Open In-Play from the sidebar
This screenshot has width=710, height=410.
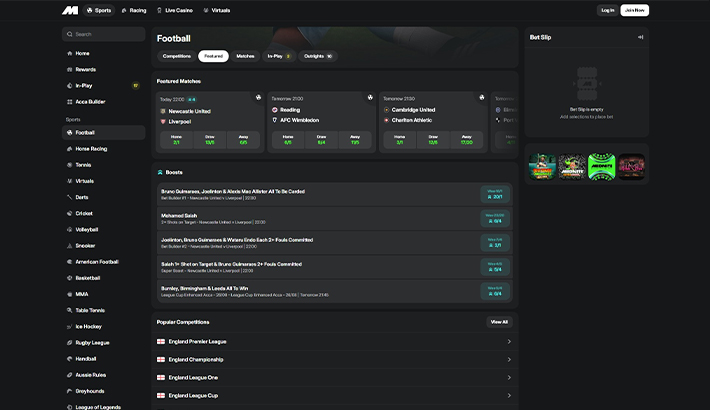pyautogui.click(x=104, y=86)
